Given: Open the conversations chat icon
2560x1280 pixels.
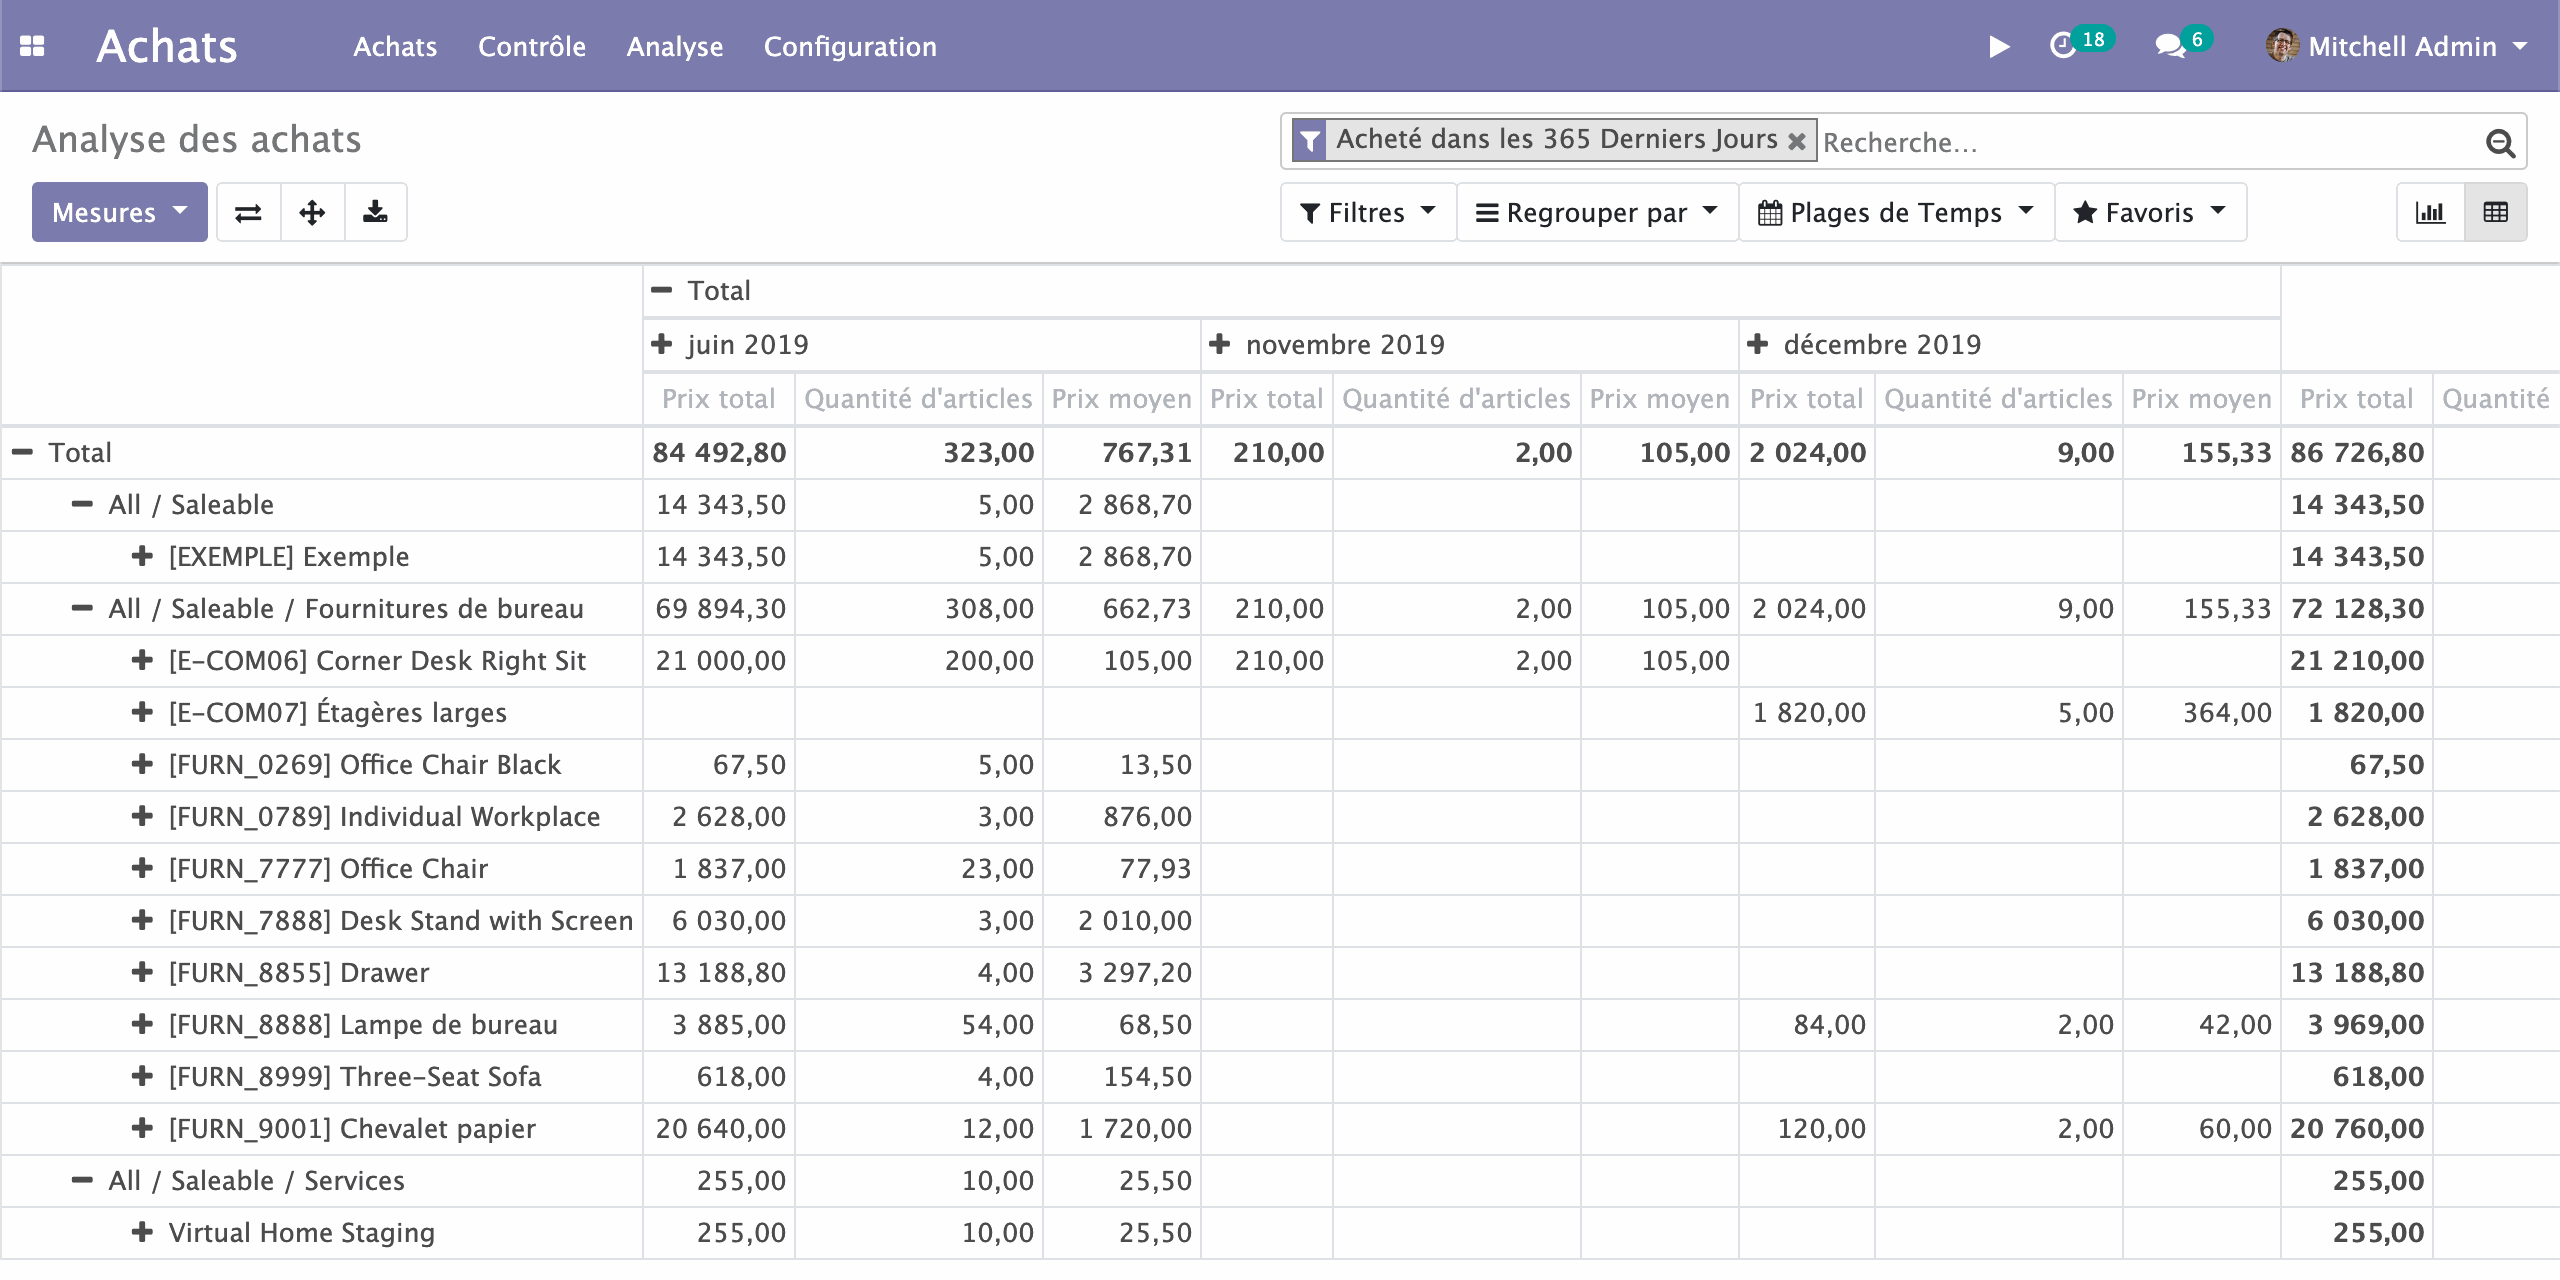Looking at the screenshot, I should (x=2169, y=46).
